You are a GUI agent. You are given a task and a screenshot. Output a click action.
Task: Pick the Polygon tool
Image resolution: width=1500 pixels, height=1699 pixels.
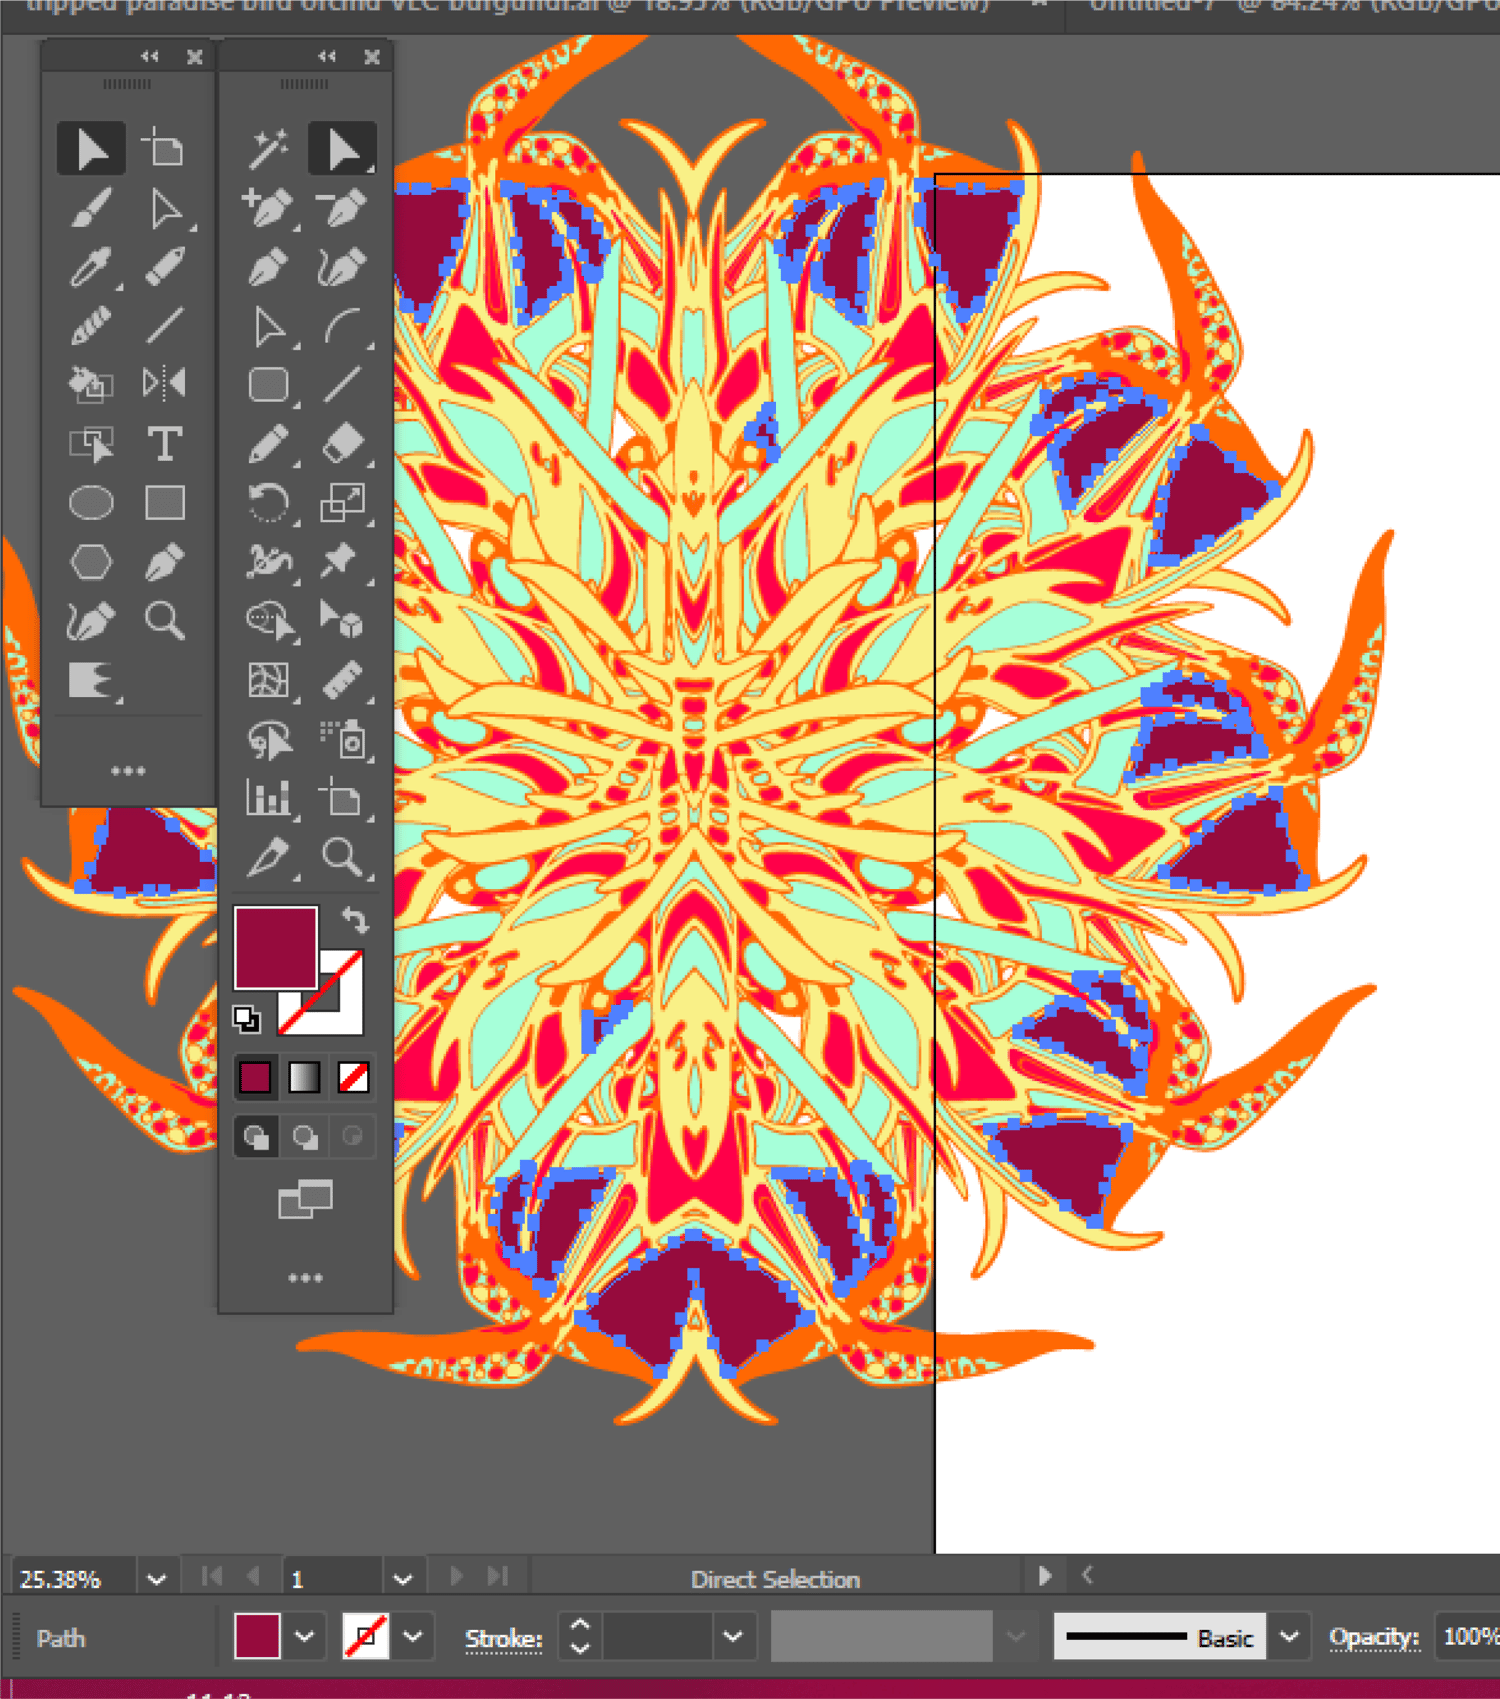tap(91, 562)
